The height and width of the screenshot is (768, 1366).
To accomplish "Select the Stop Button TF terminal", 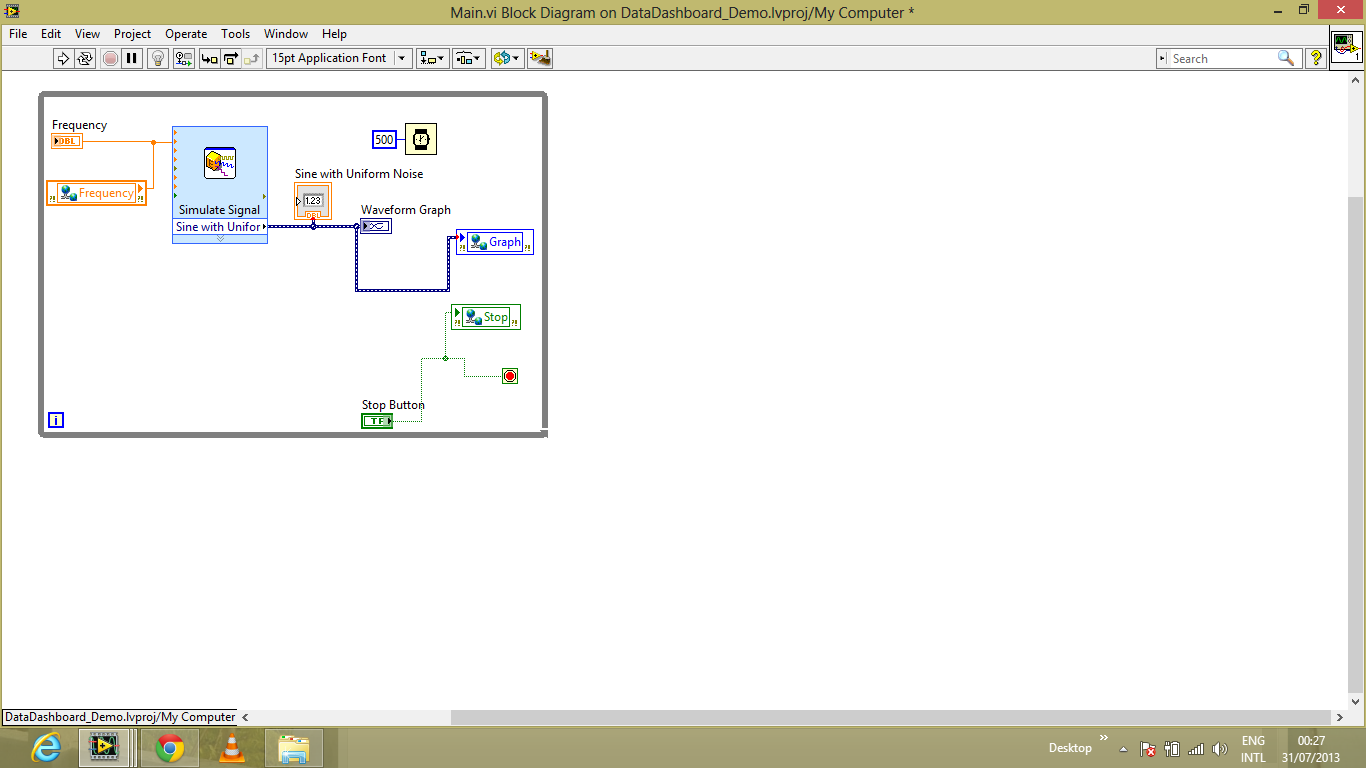I will click(377, 421).
